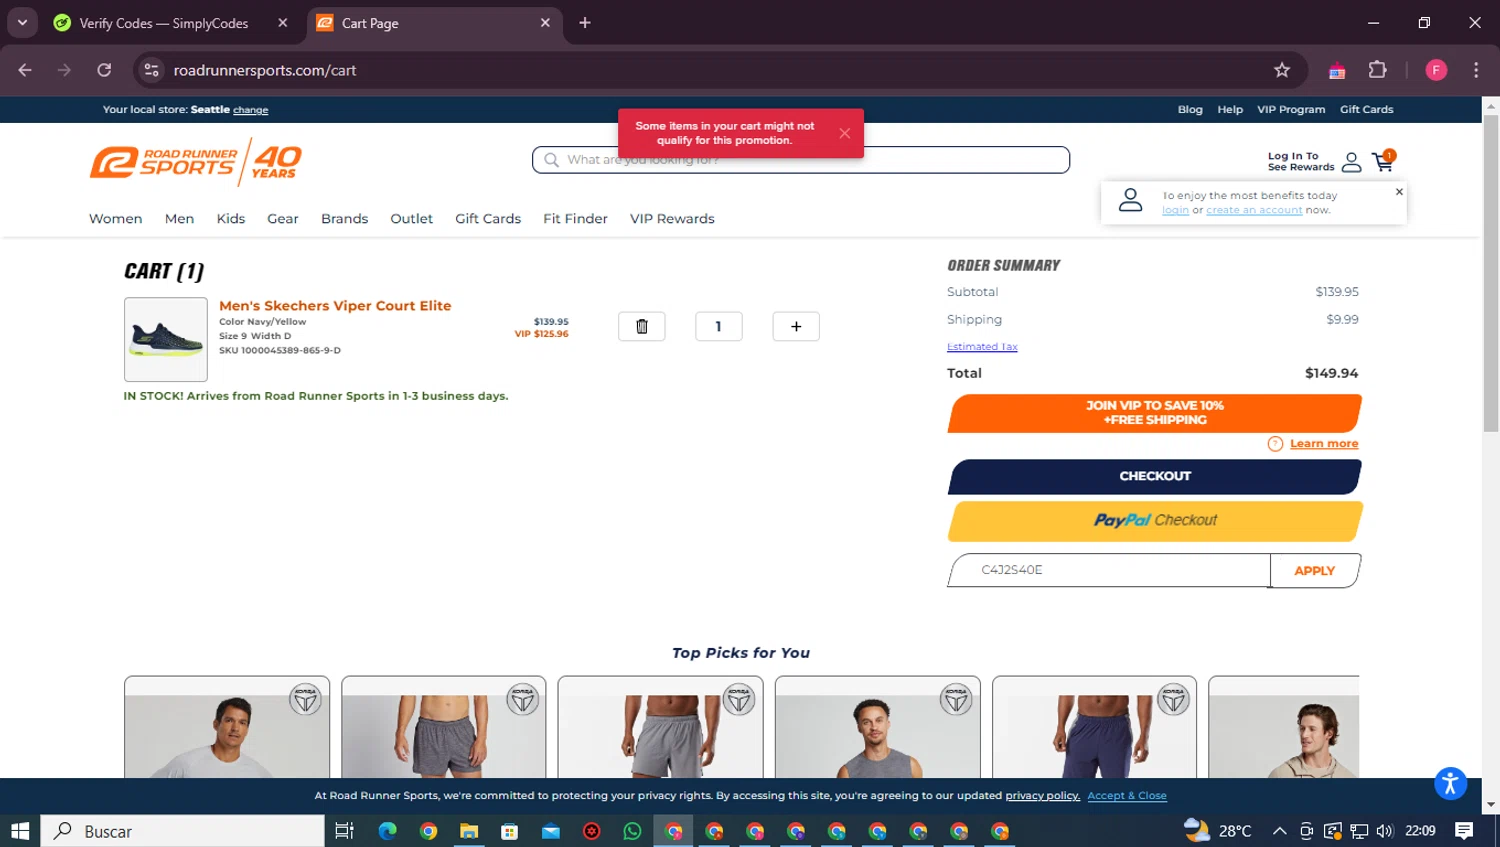Open File Explorer from taskbar
1500x847 pixels.
tap(469, 831)
